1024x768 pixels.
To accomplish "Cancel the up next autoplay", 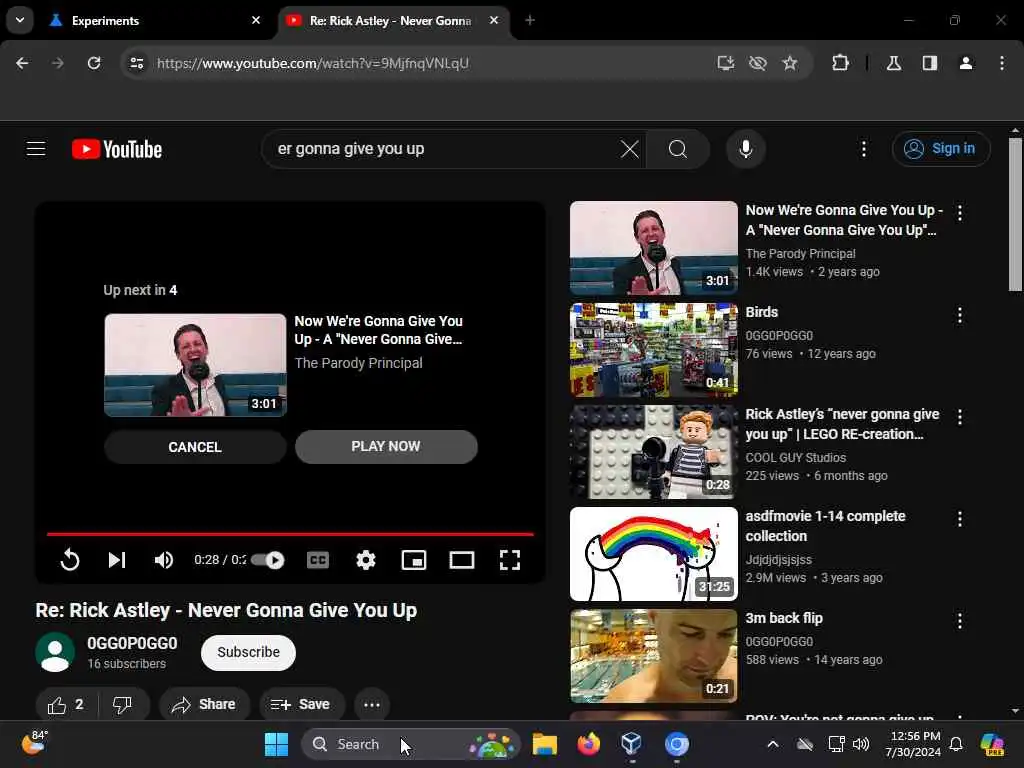I will click(x=195, y=447).
